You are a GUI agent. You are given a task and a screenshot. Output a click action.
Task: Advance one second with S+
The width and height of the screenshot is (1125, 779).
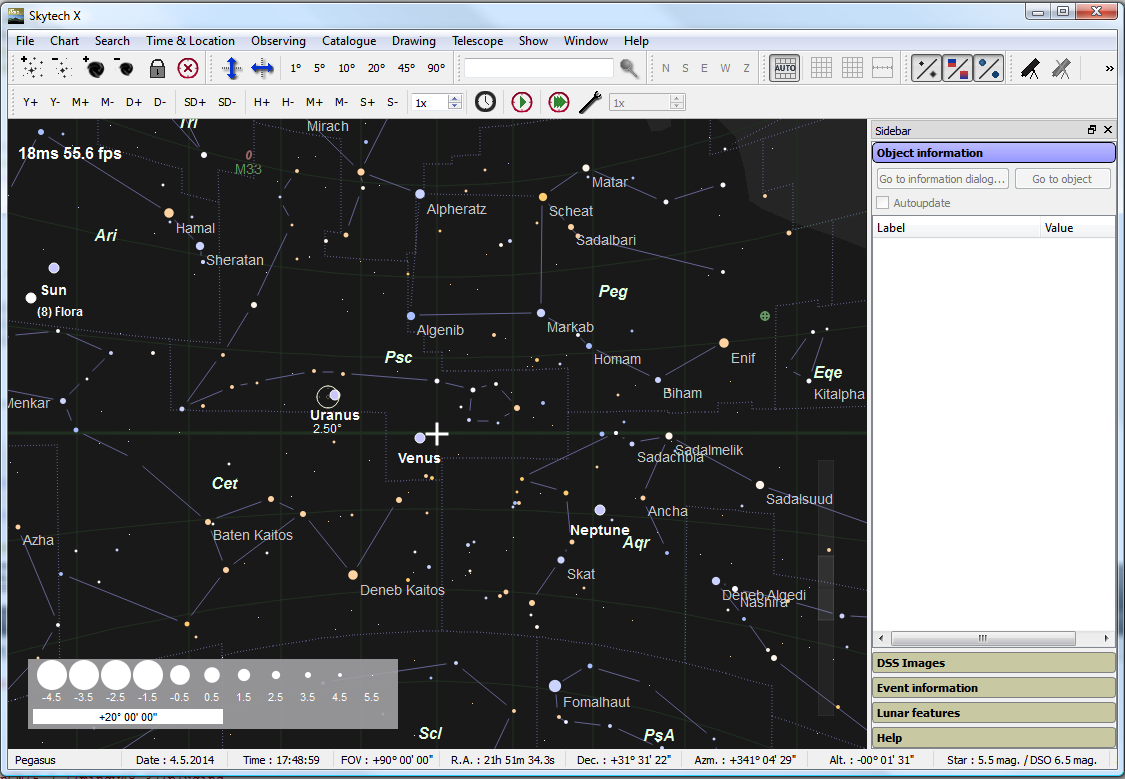point(367,102)
